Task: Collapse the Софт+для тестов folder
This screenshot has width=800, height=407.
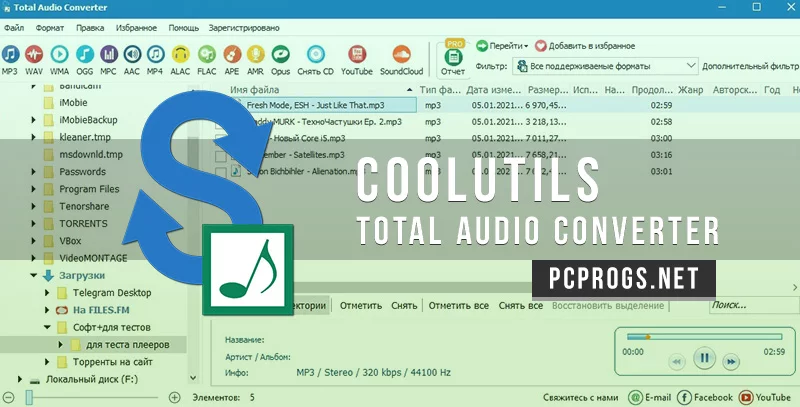Action: coord(47,327)
